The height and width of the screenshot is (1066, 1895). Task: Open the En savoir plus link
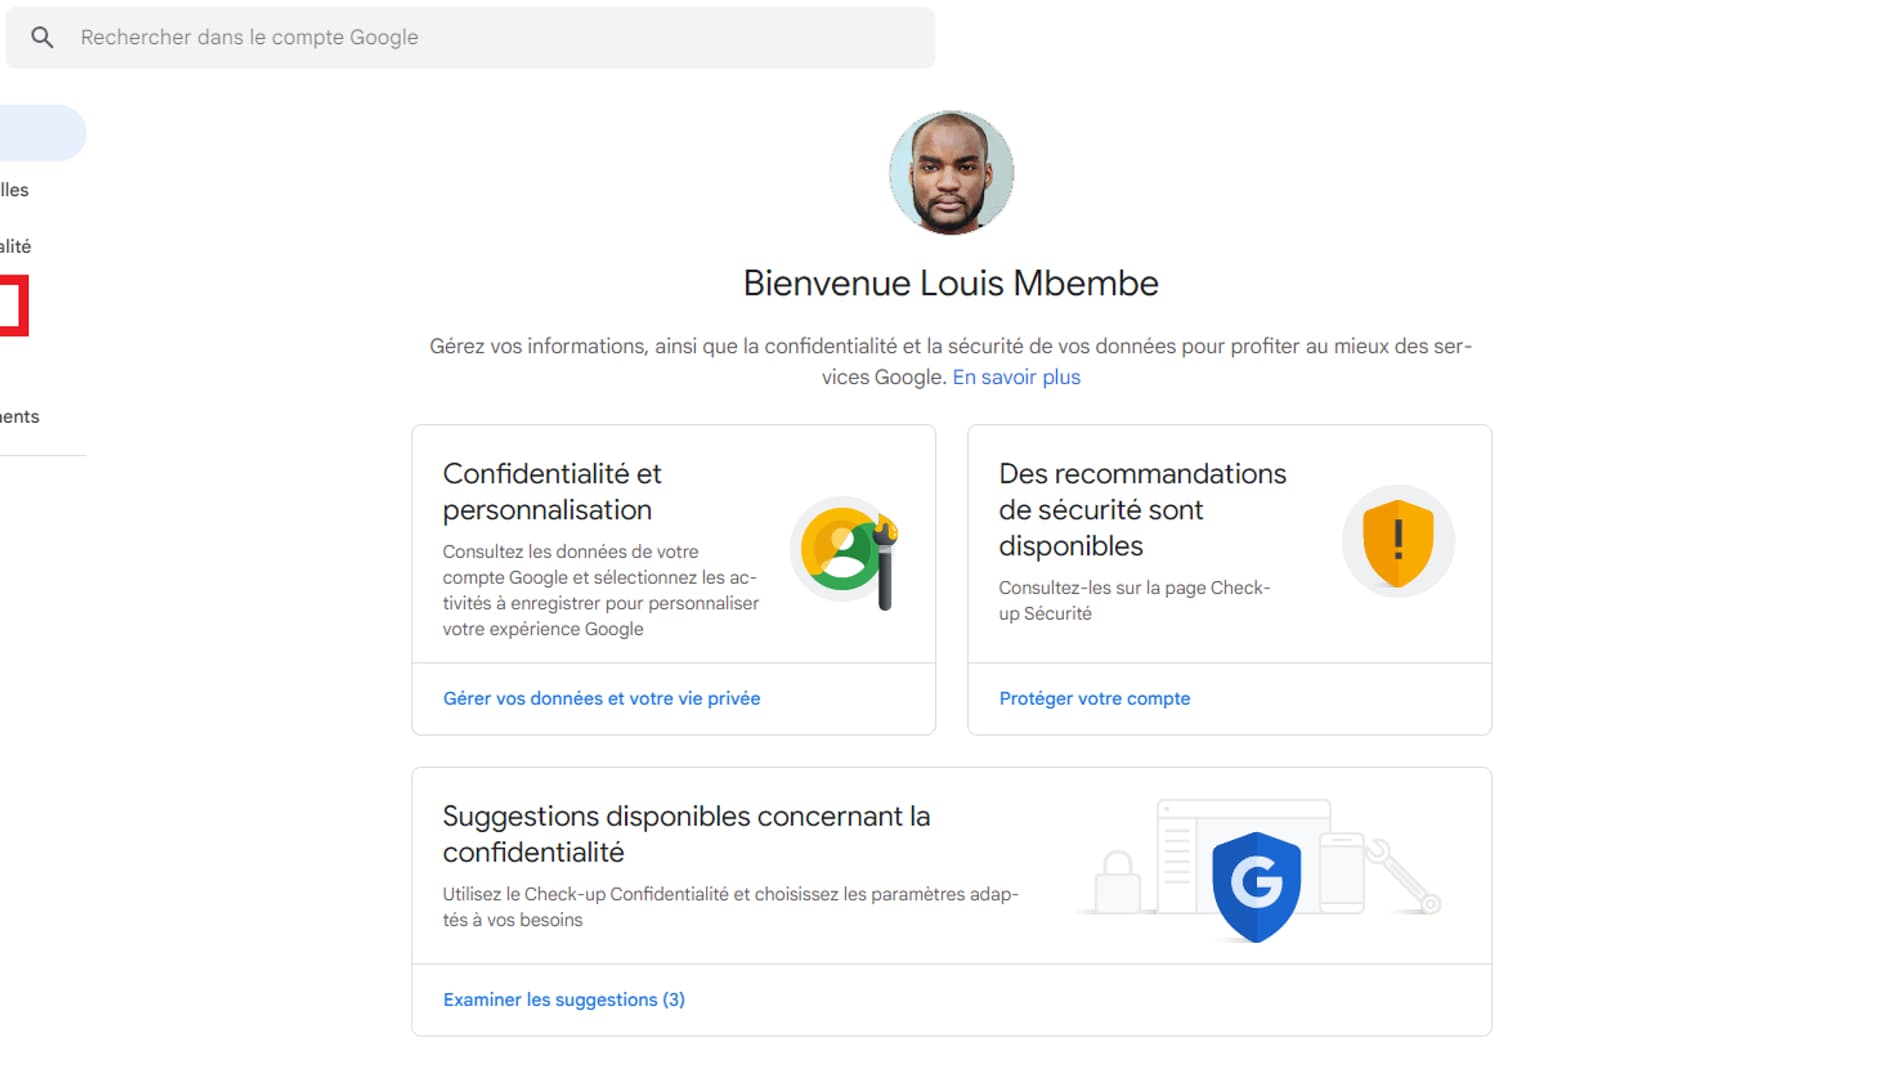point(1016,377)
